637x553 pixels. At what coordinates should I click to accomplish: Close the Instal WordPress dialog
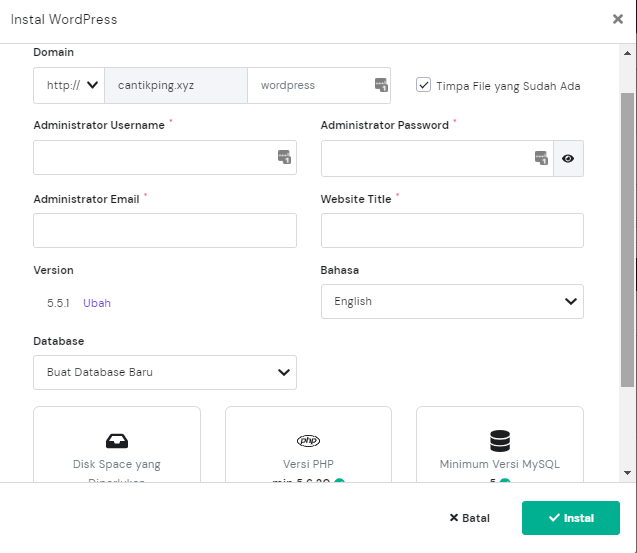[x=618, y=19]
